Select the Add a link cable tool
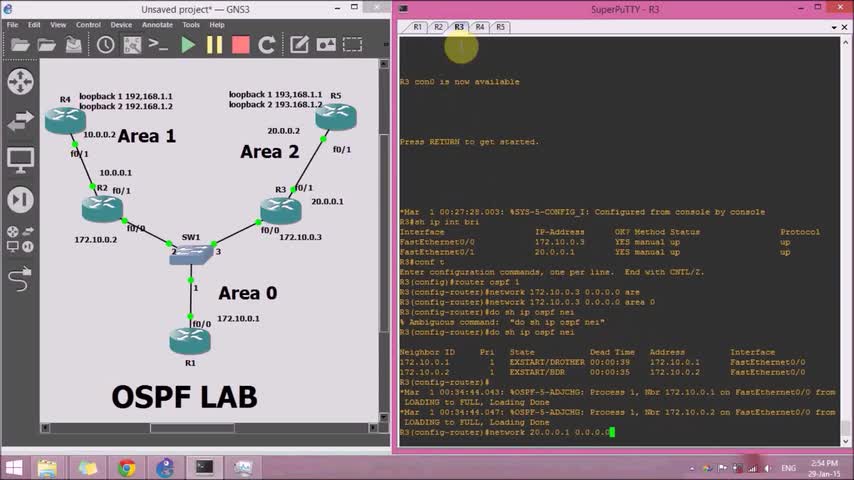Image resolution: width=854 pixels, height=480 pixels. pos(20,279)
